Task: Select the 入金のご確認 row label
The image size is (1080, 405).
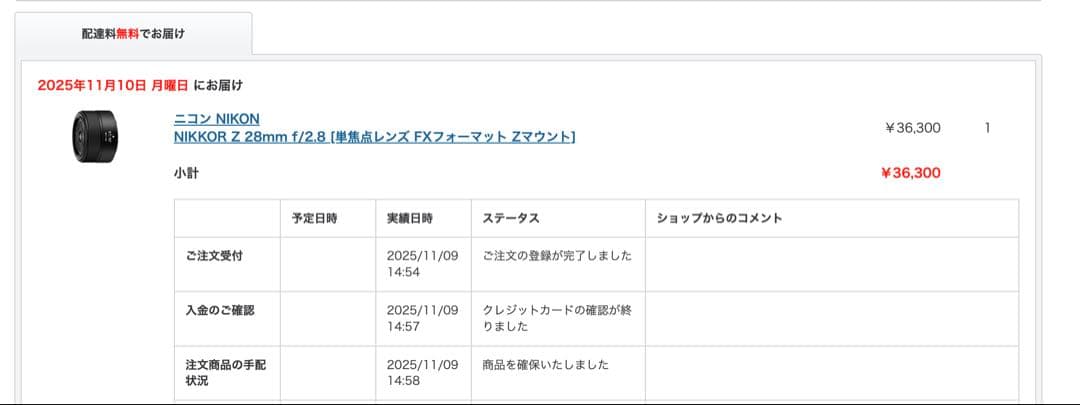Action: coord(213,310)
